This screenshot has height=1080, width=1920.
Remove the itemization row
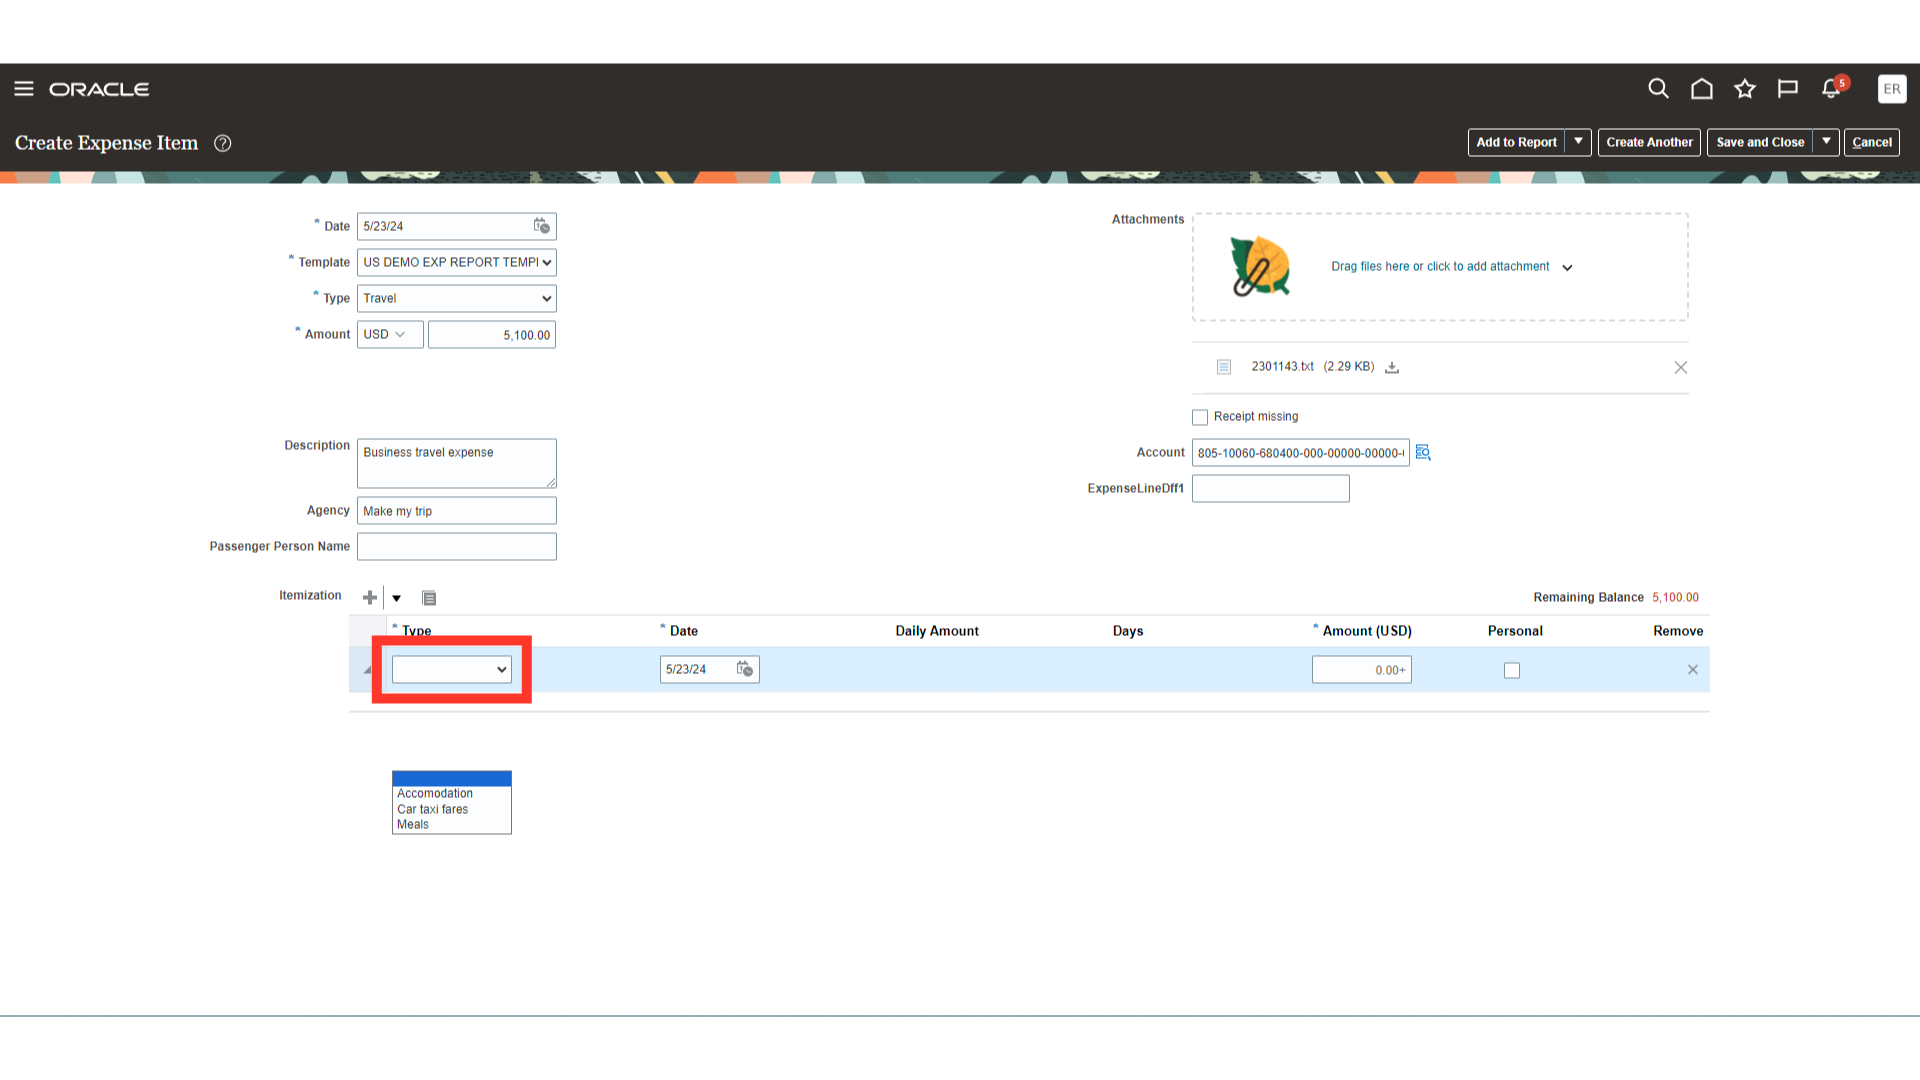click(1693, 670)
